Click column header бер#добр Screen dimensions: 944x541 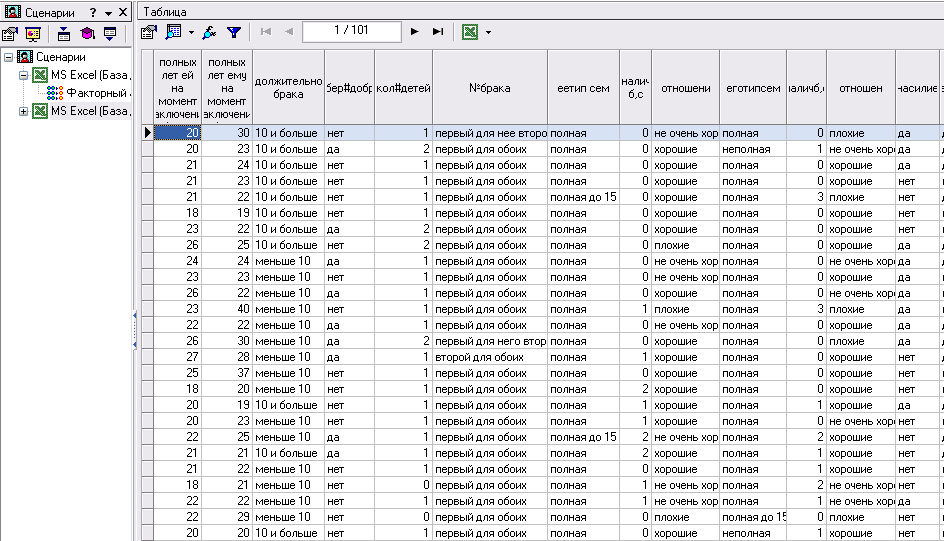(349, 88)
